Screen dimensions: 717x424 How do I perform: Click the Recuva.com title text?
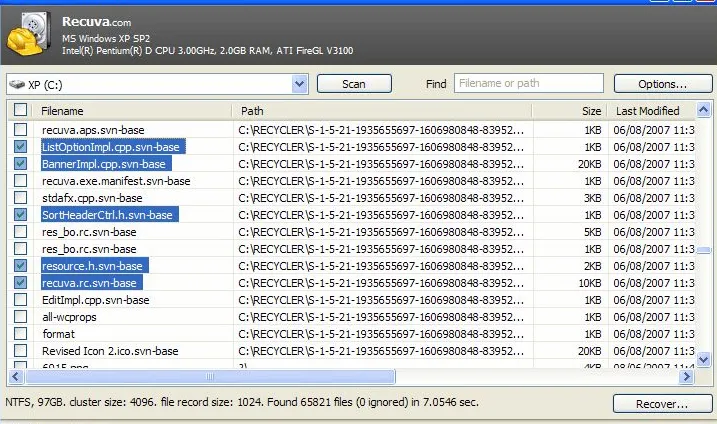(x=96, y=21)
